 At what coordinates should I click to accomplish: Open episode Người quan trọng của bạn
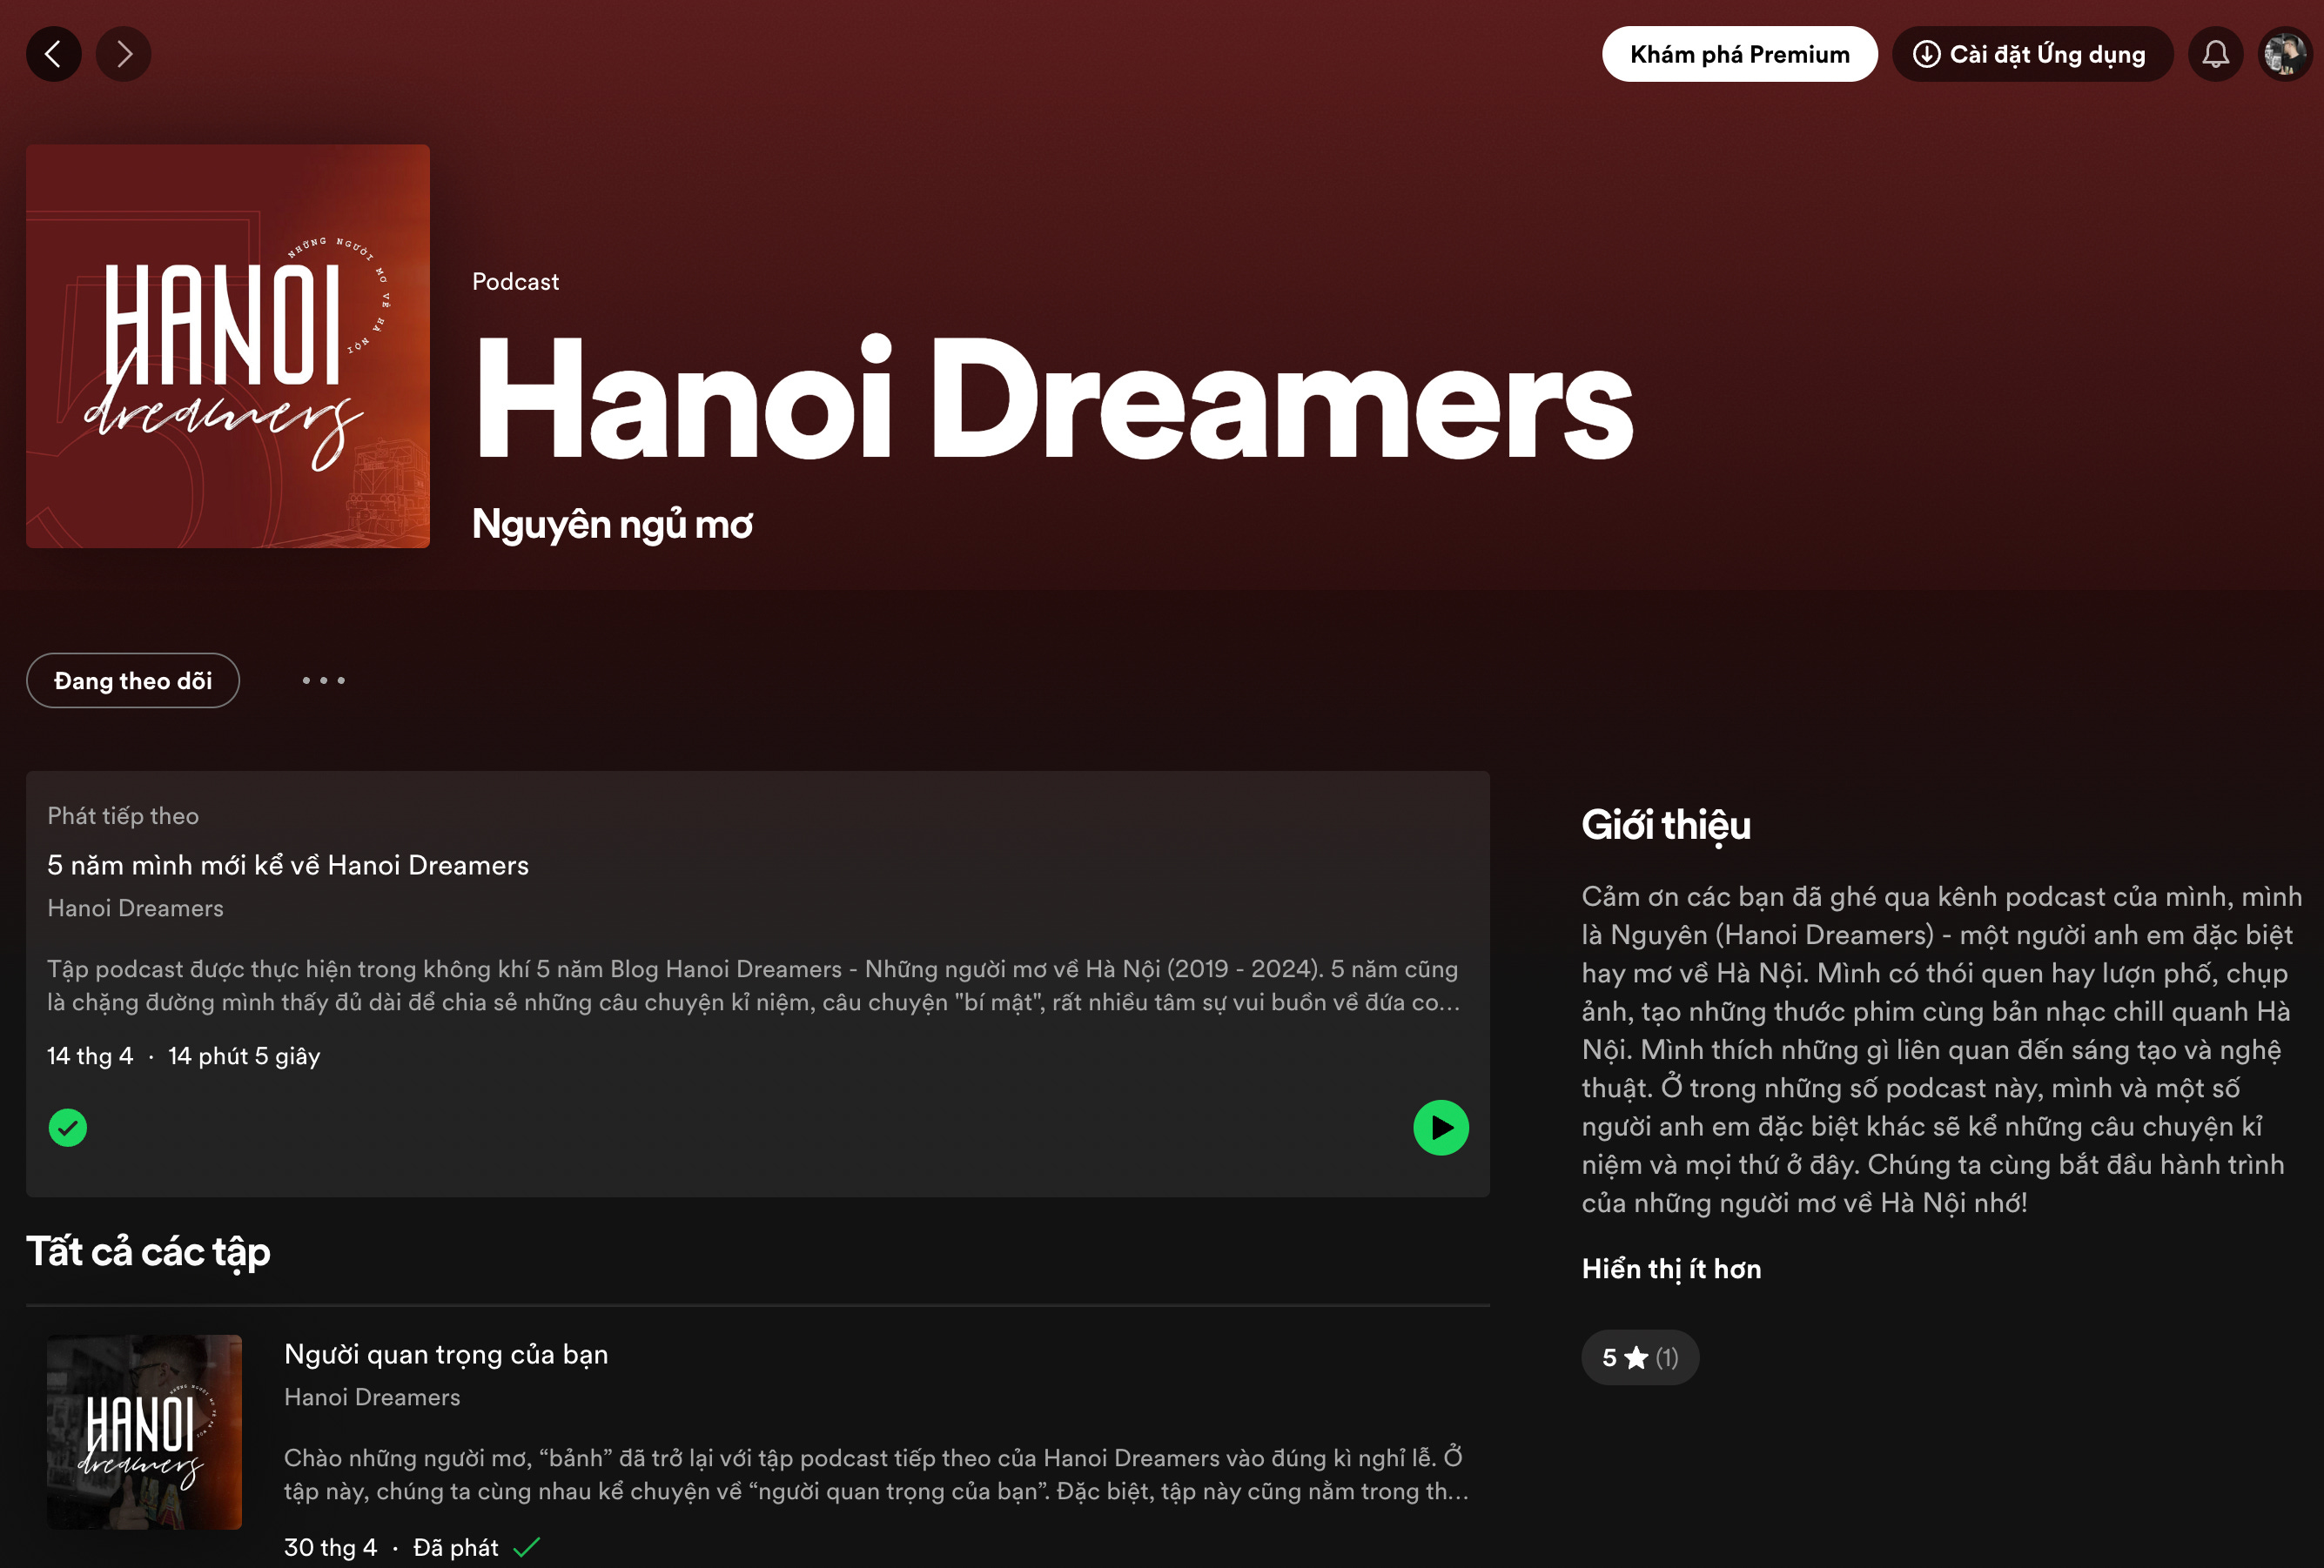coord(446,1354)
